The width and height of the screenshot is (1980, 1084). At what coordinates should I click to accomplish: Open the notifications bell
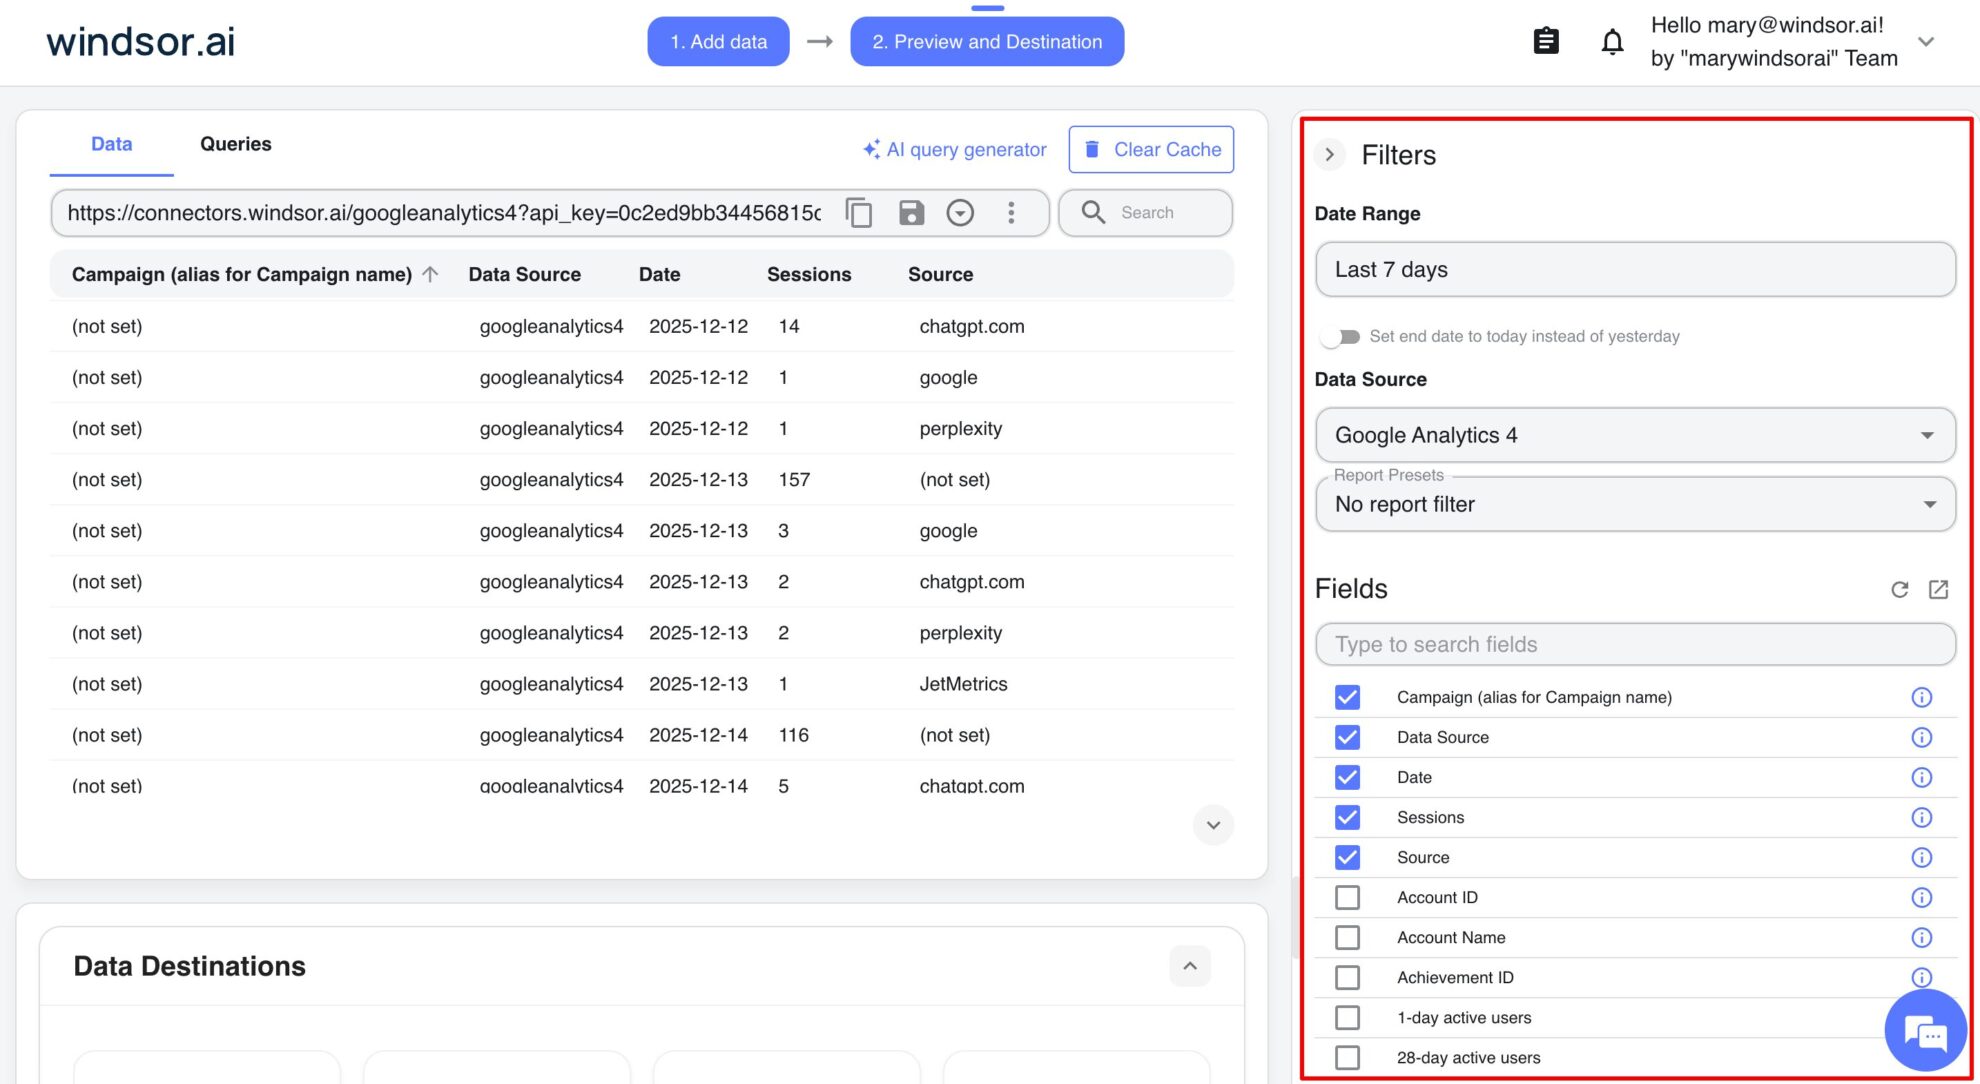(x=1612, y=42)
